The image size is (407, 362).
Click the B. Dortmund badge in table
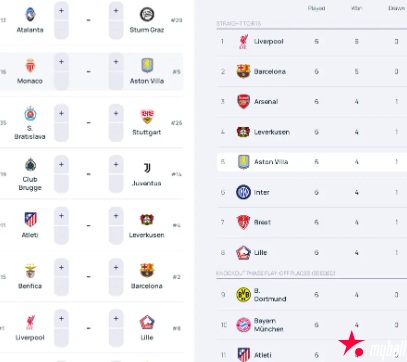click(243, 295)
